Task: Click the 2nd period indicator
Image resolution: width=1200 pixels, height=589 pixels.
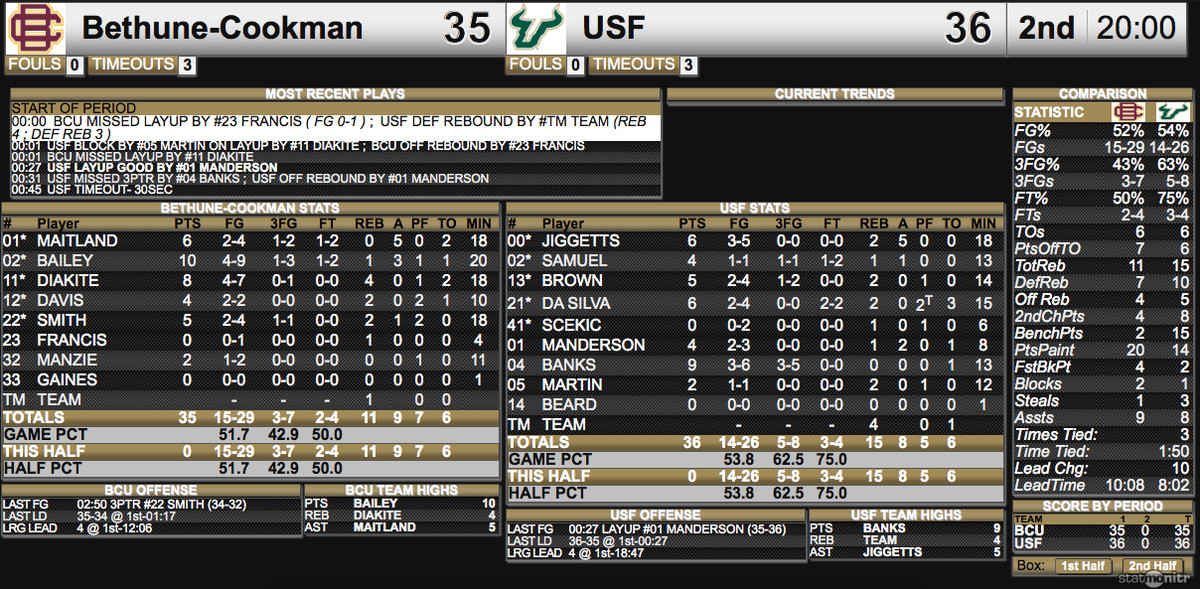Action: click(x=1046, y=28)
